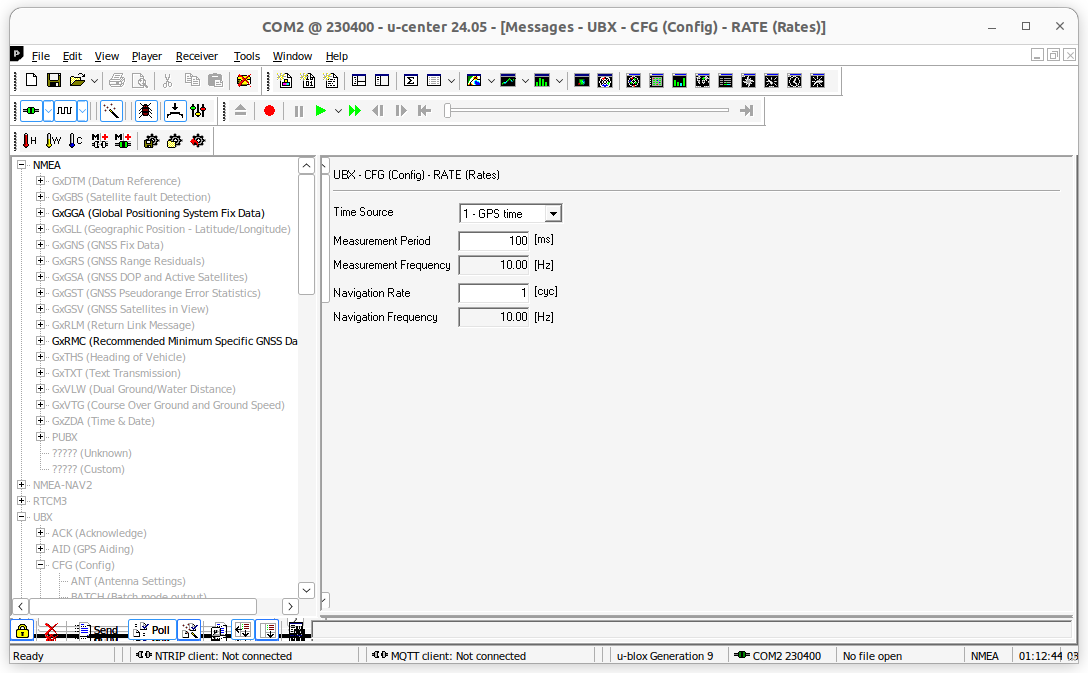Screen dimensions: 1088x673
Task: Open the connection port dropdown arrow
Action: click(48, 110)
